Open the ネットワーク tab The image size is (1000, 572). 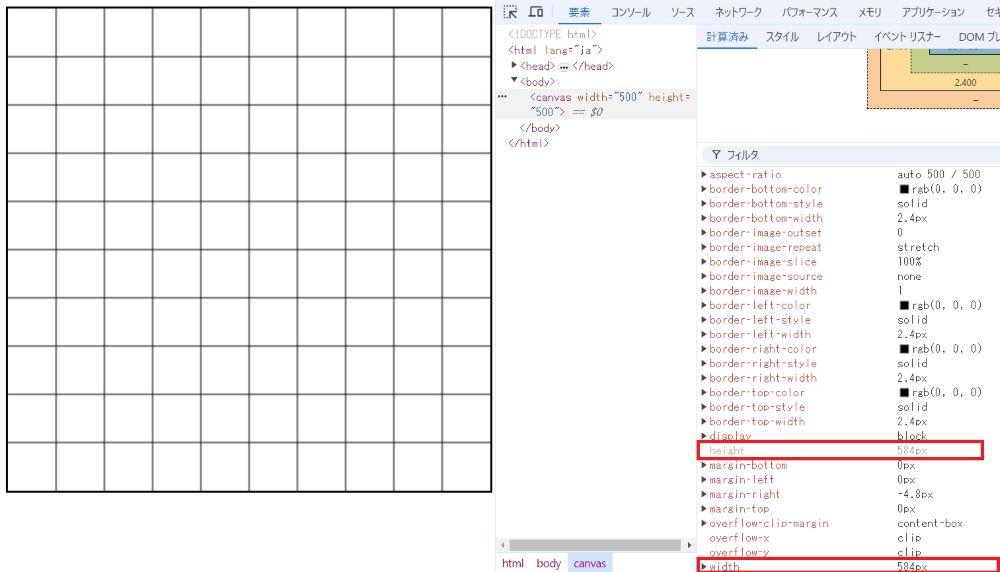(738, 12)
